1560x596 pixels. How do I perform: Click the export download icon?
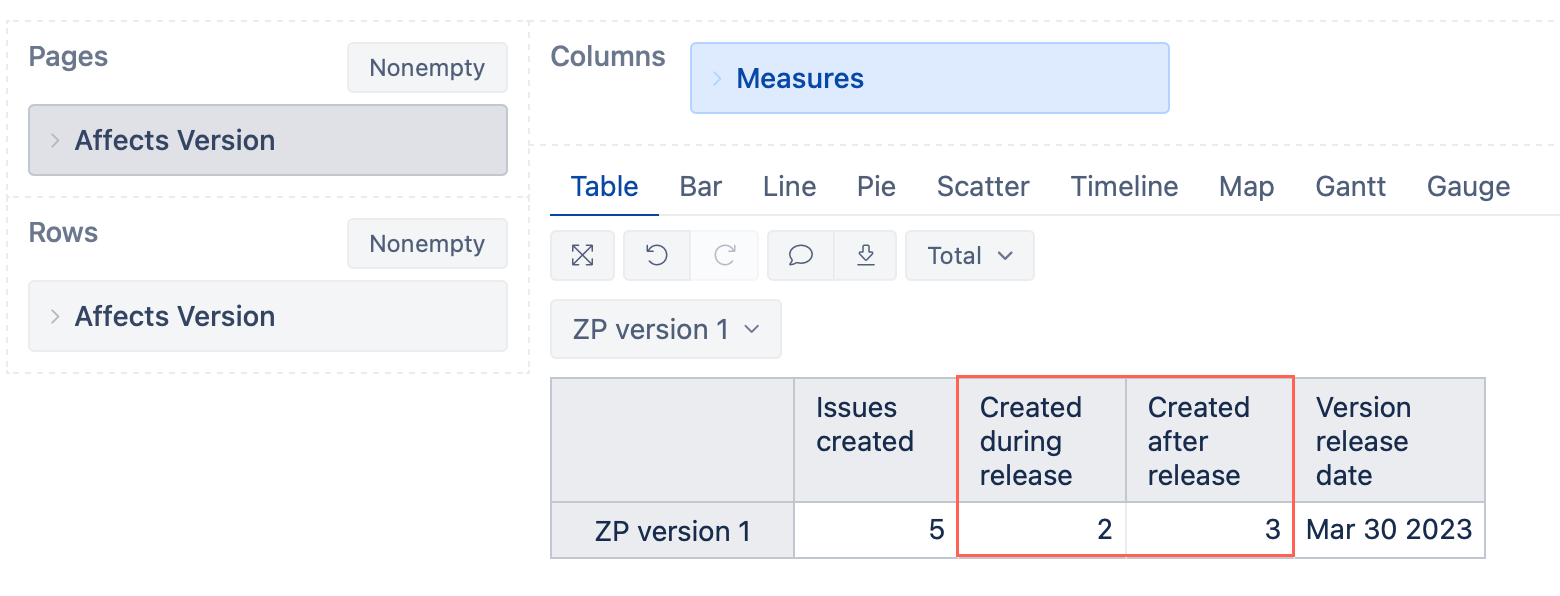point(866,256)
